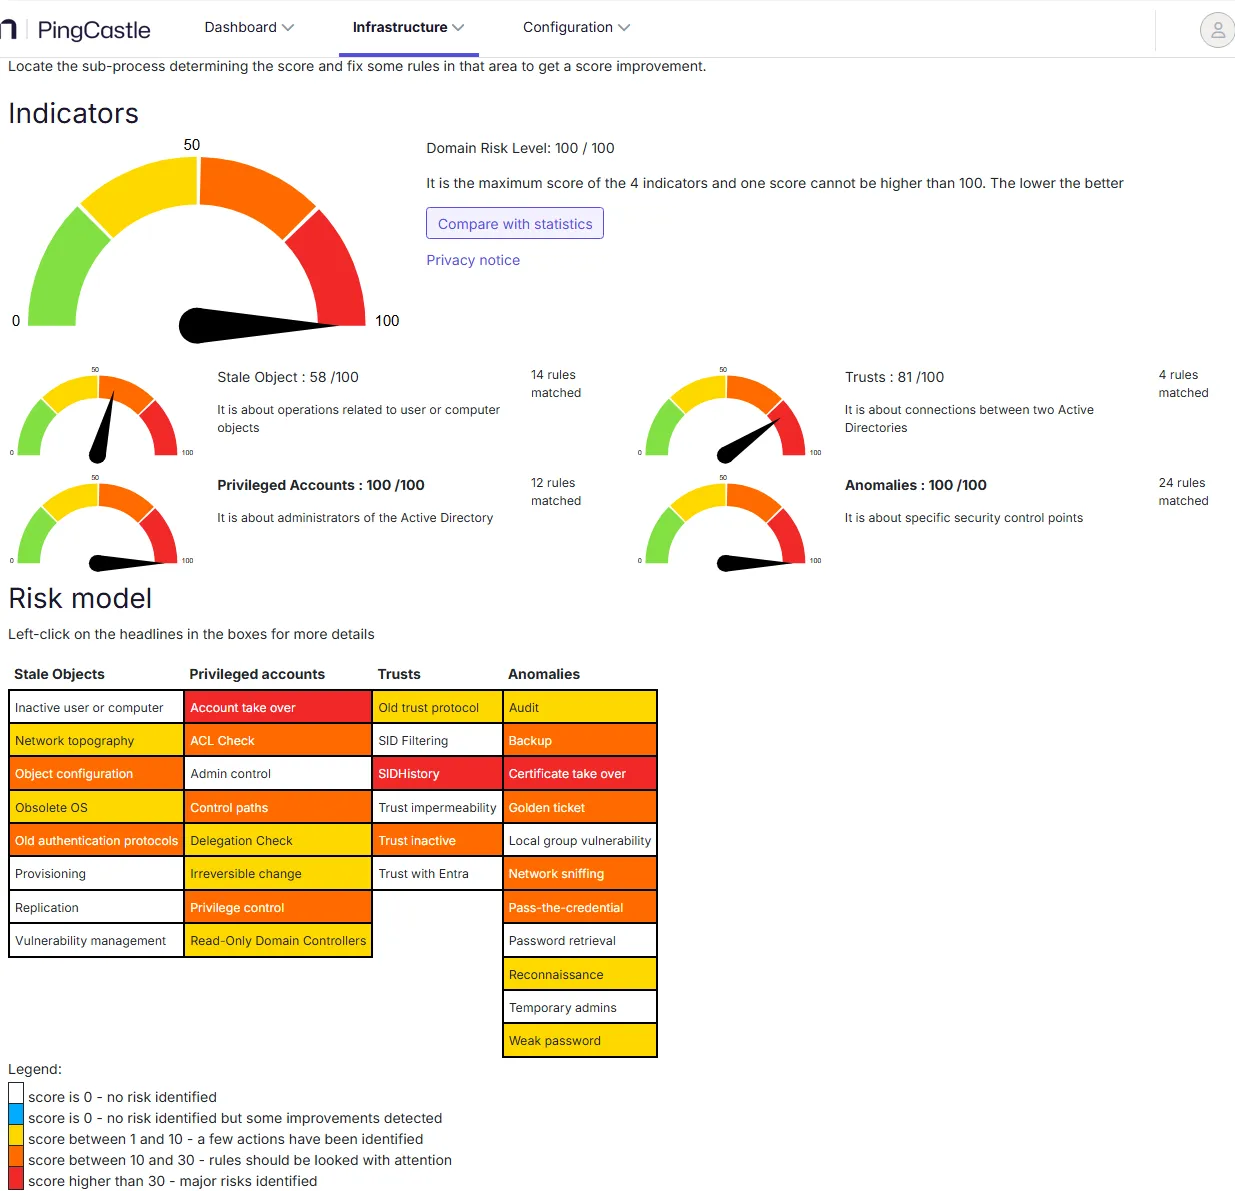Expand the Configuration menu chevron

click(624, 28)
